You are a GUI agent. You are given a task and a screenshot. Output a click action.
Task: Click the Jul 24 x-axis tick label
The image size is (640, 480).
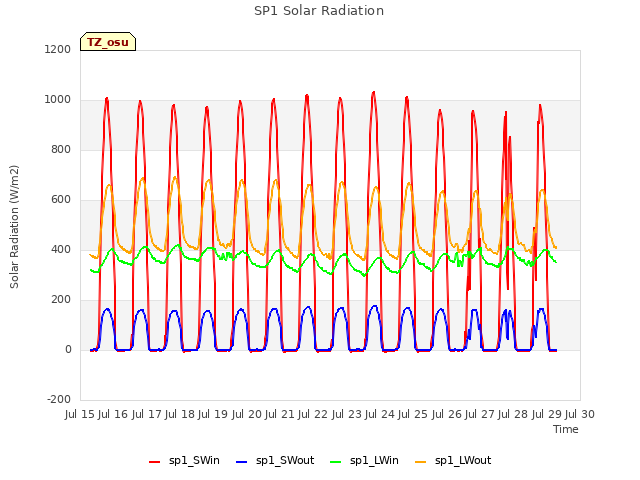click(x=380, y=414)
